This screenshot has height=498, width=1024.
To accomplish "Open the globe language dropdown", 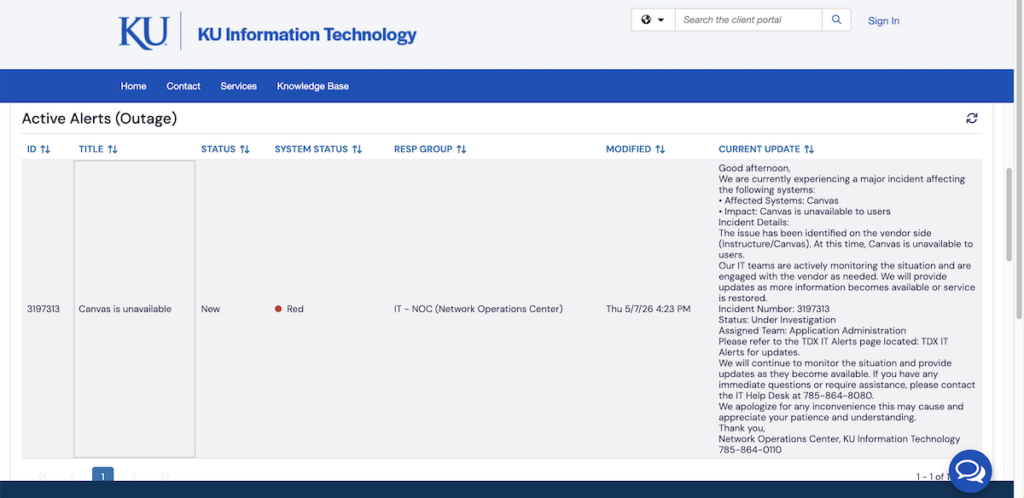I will (653, 20).
